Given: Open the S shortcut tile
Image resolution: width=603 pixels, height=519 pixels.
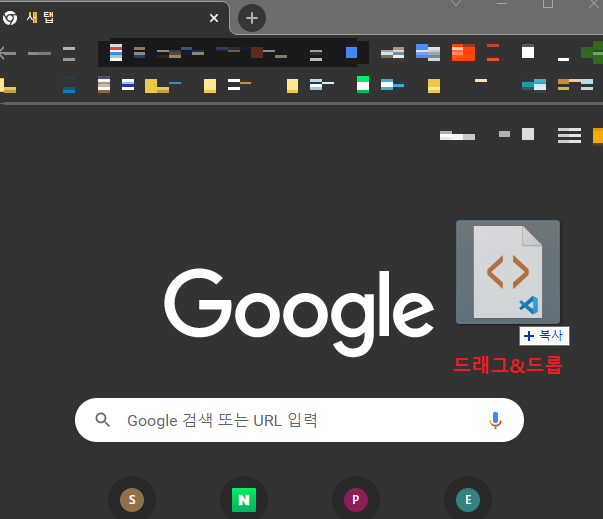Looking at the screenshot, I should click(132, 500).
